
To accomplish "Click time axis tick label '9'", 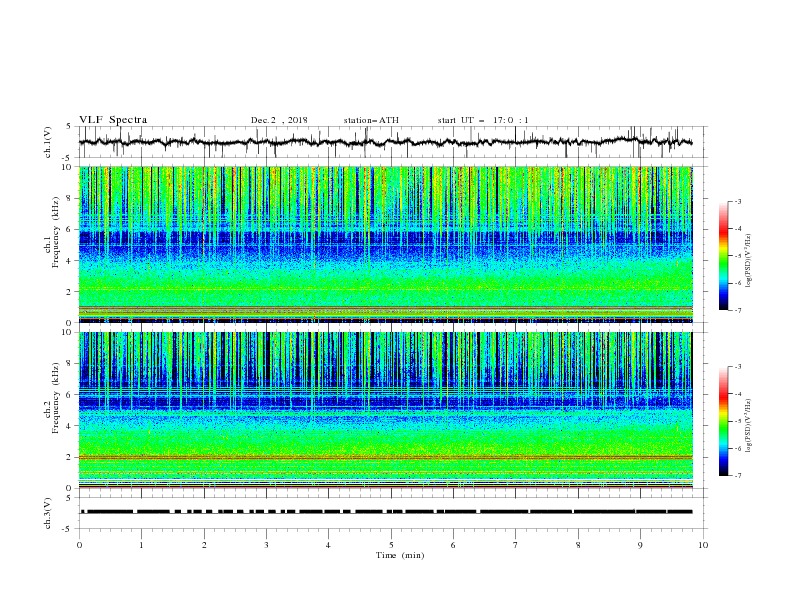I will 640,545.
